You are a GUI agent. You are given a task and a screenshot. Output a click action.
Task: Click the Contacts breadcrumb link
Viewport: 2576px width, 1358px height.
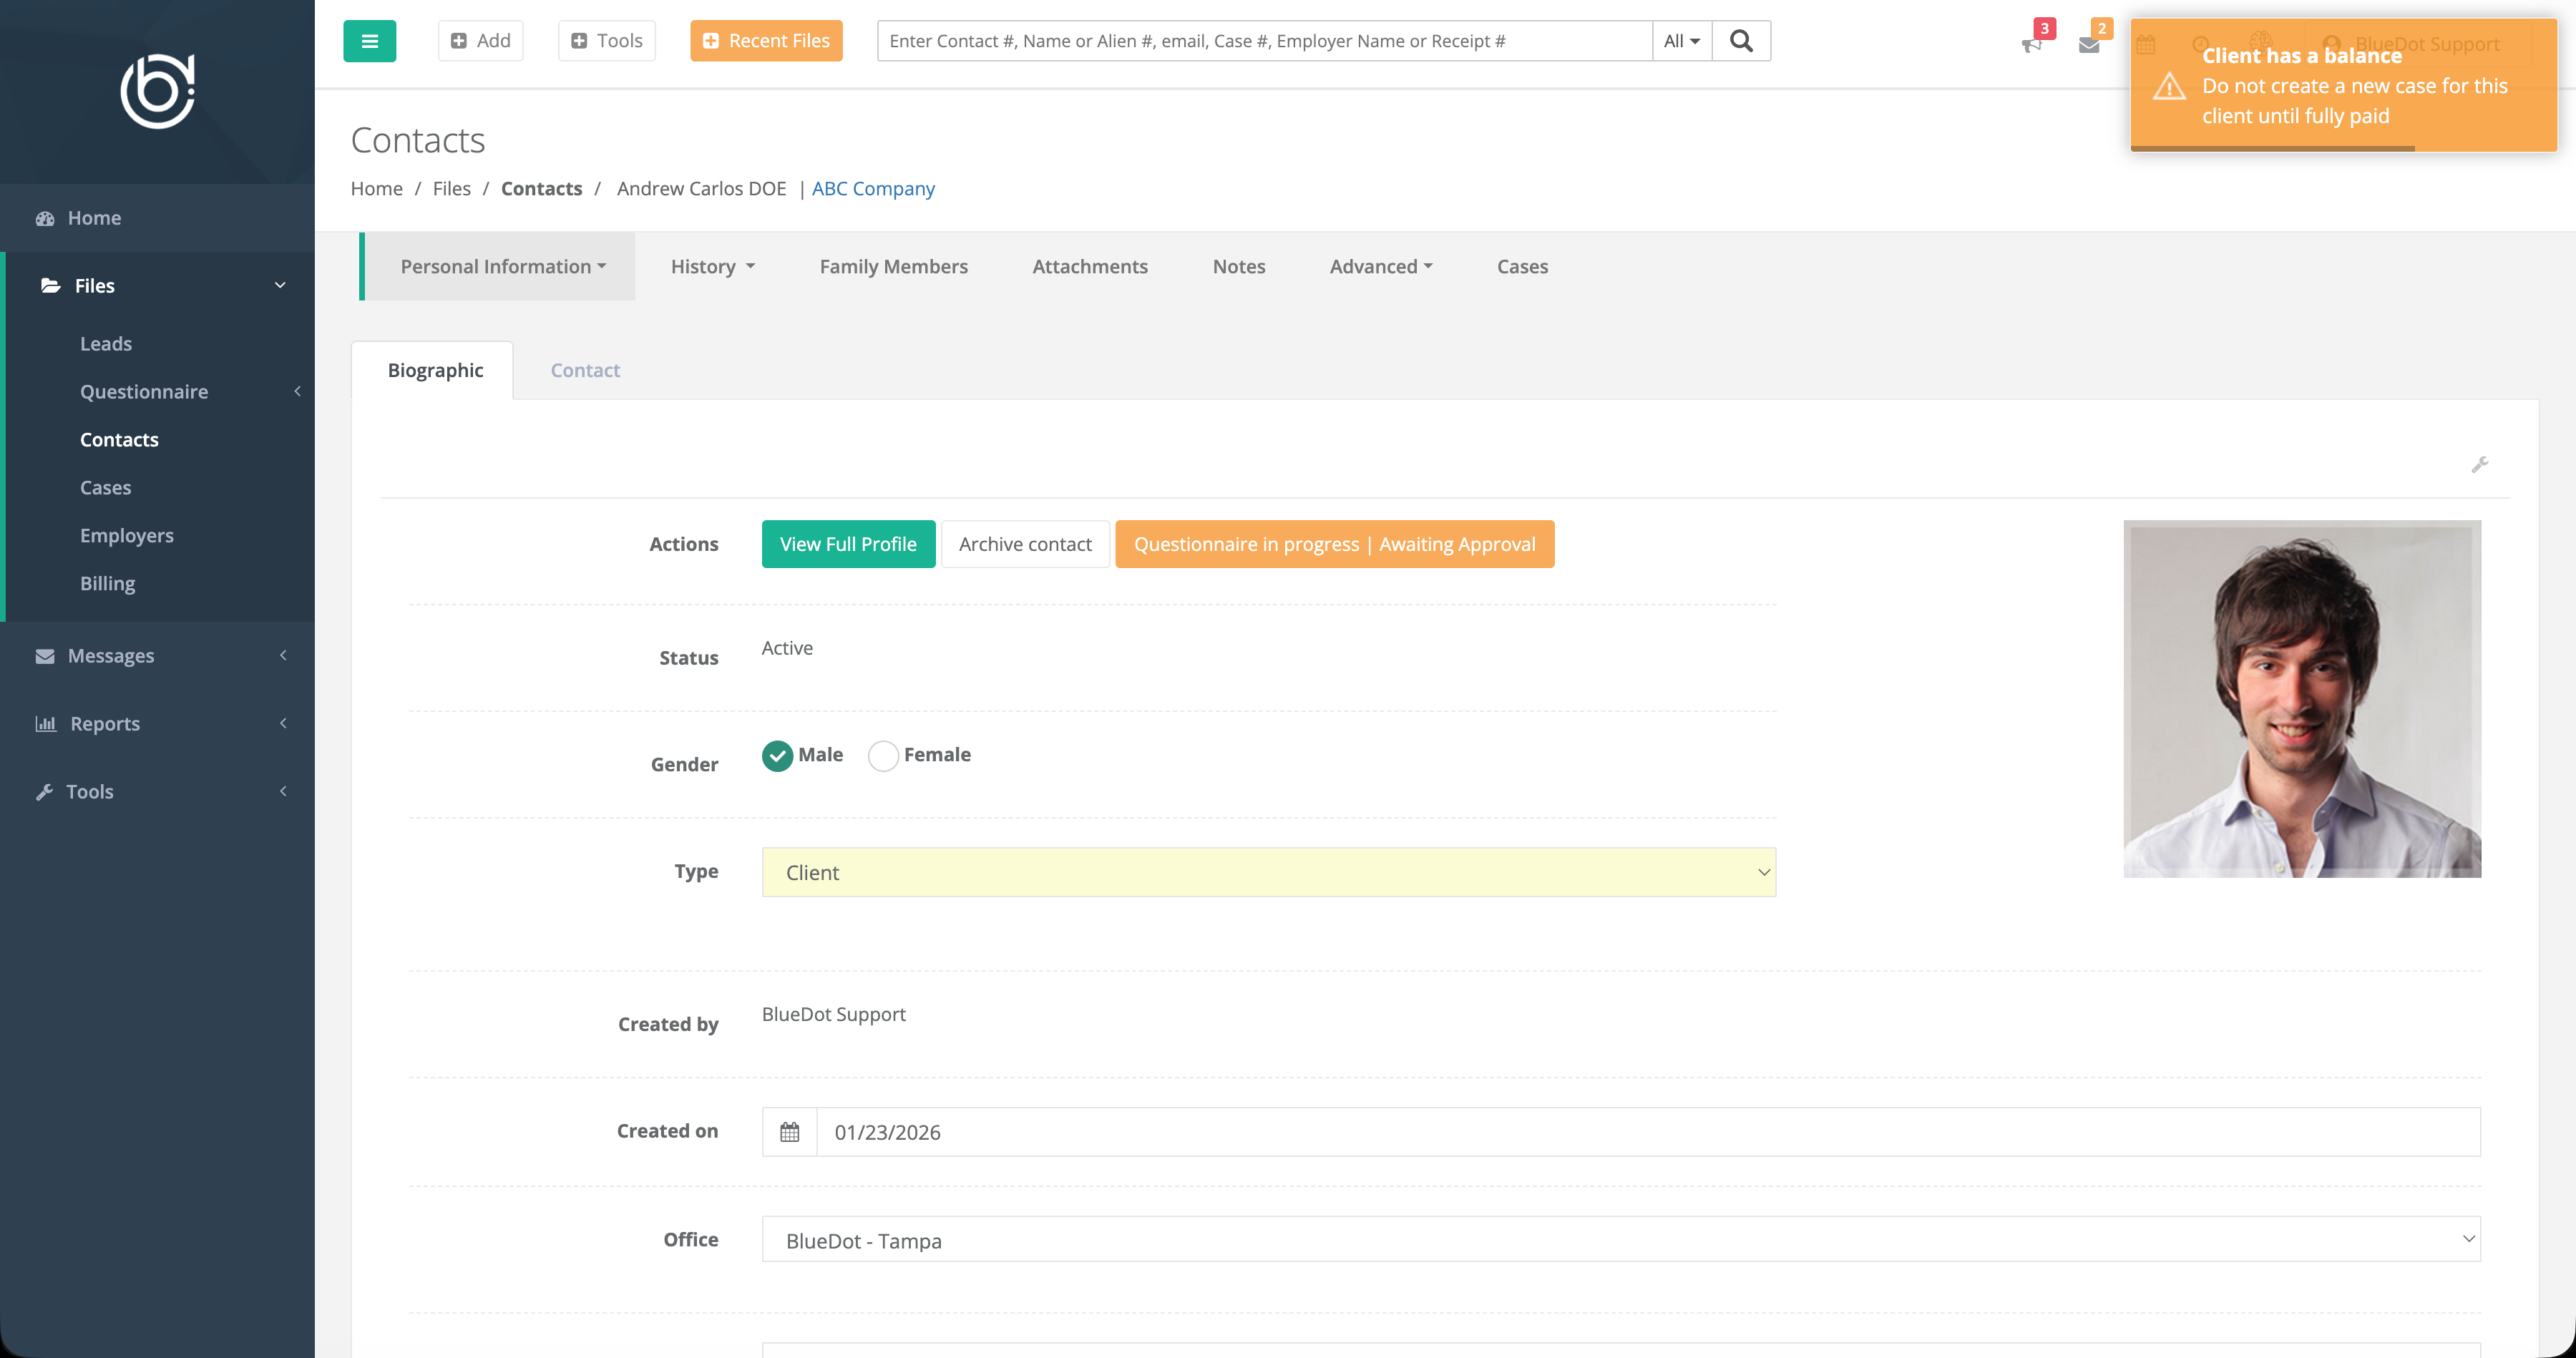click(x=541, y=189)
